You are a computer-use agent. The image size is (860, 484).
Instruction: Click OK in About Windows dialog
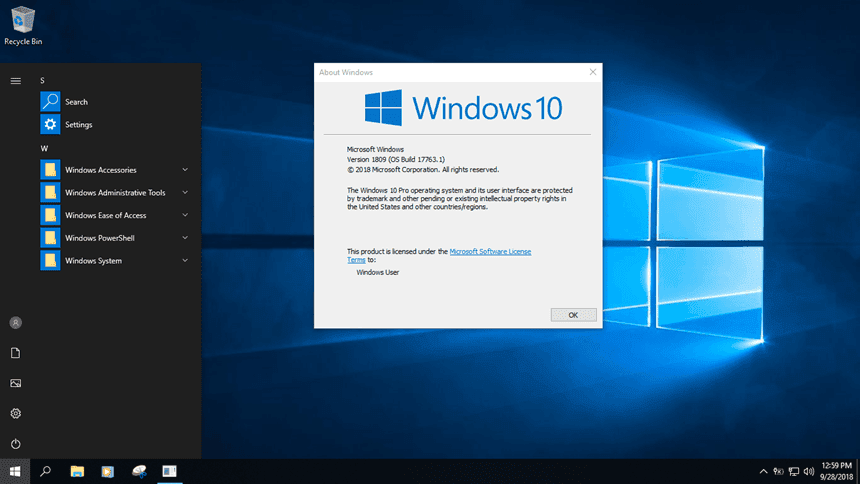point(573,315)
